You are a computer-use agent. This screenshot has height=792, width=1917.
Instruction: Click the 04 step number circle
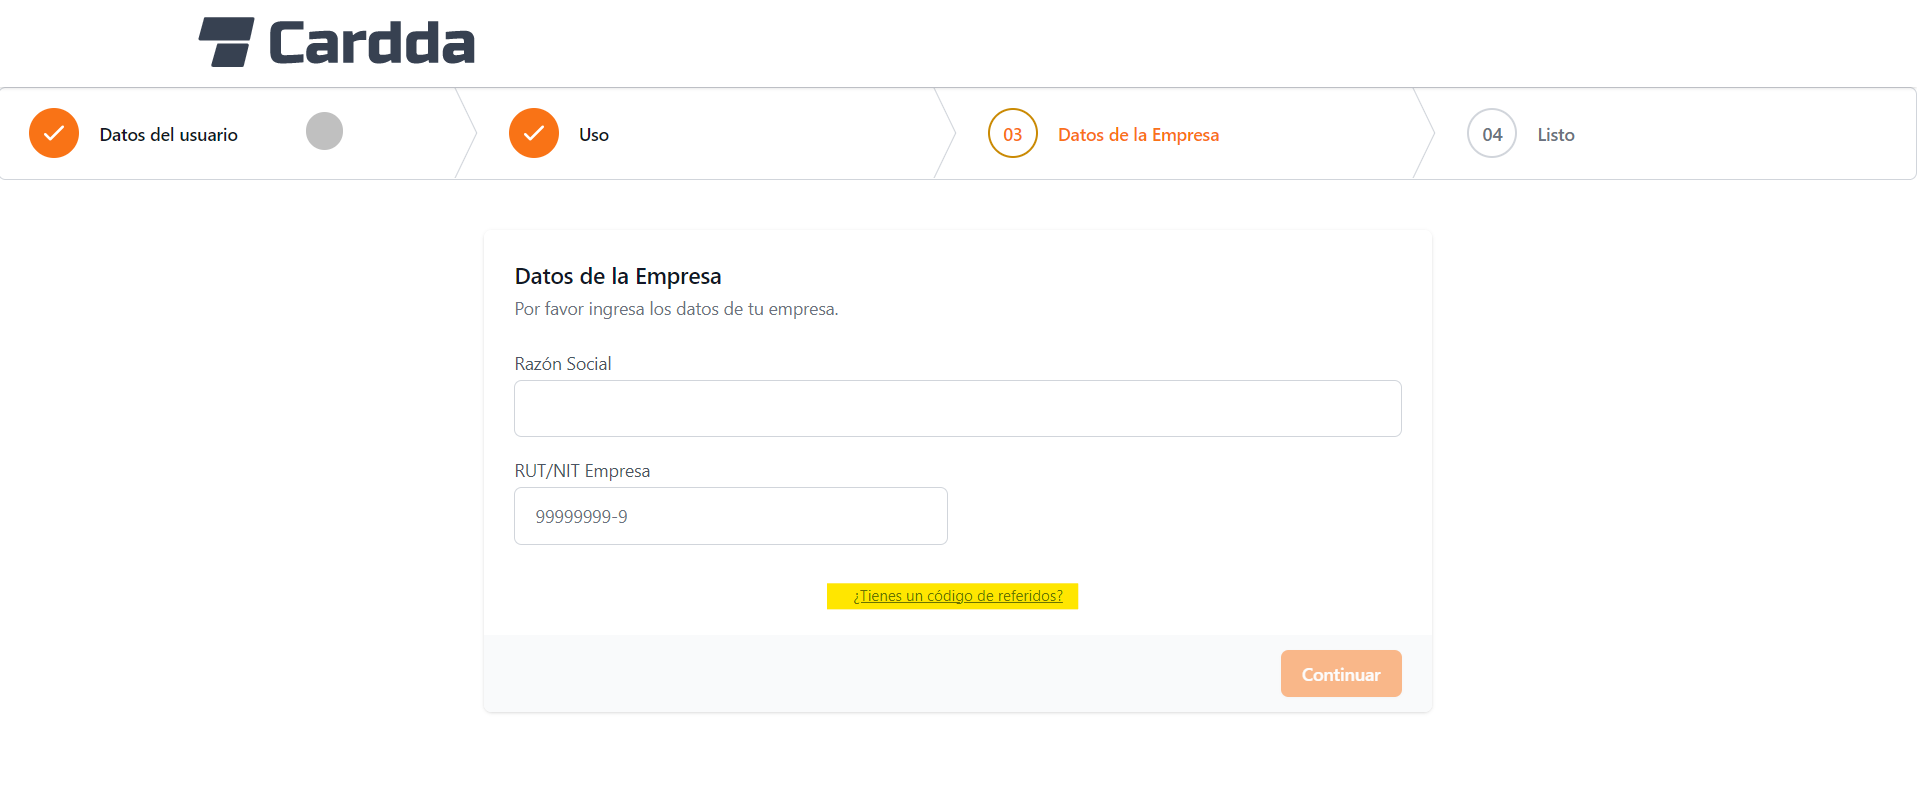tap(1491, 133)
